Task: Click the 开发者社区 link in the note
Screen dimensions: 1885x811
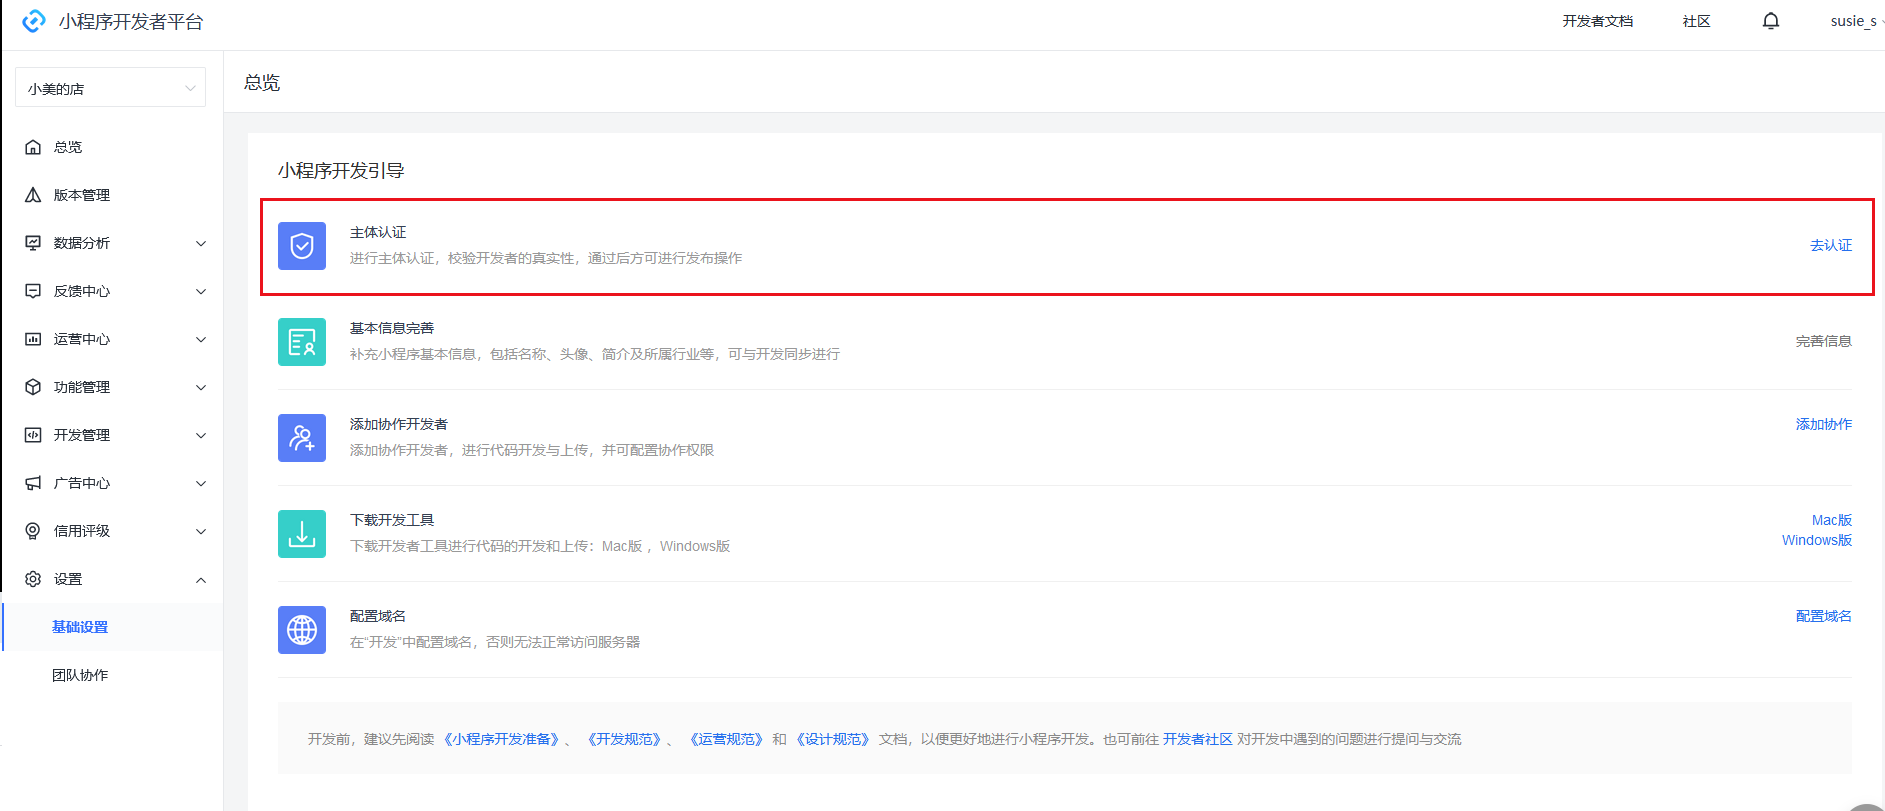Action: (x=1197, y=739)
